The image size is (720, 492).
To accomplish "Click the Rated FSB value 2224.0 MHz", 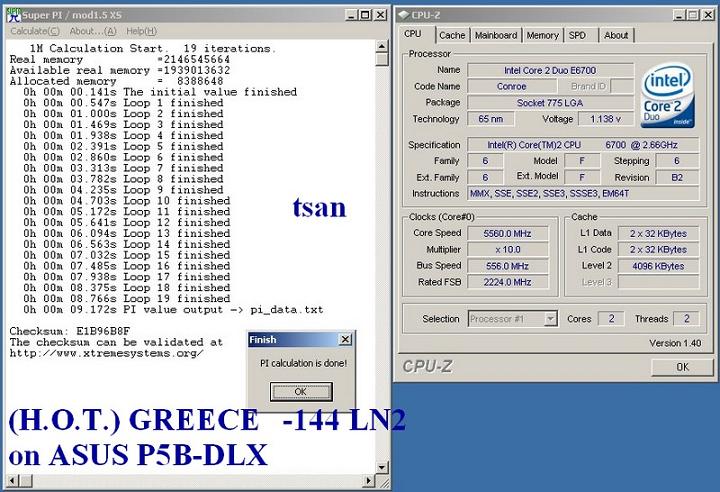I will (x=507, y=282).
